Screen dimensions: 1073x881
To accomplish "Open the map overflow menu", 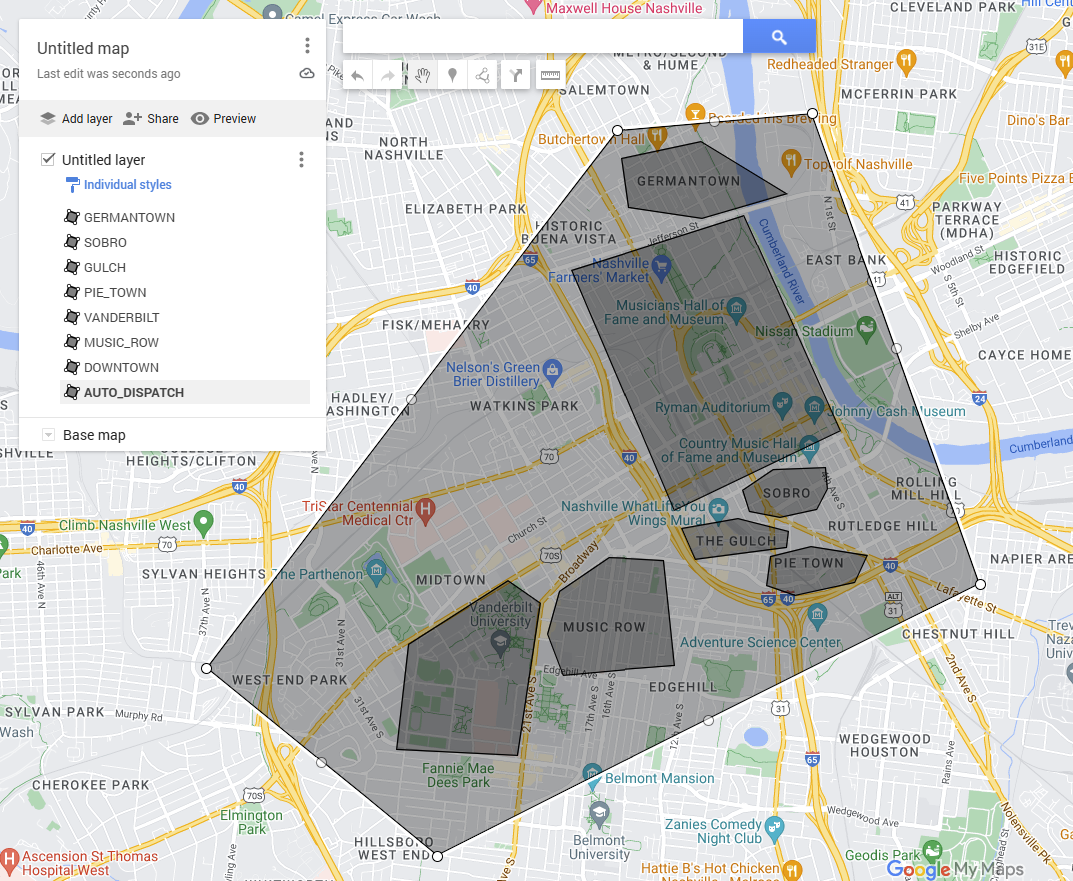I will click(x=307, y=45).
